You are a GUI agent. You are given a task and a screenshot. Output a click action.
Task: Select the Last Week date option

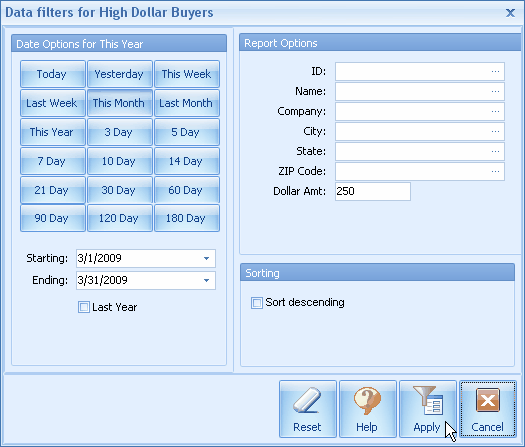coord(53,103)
